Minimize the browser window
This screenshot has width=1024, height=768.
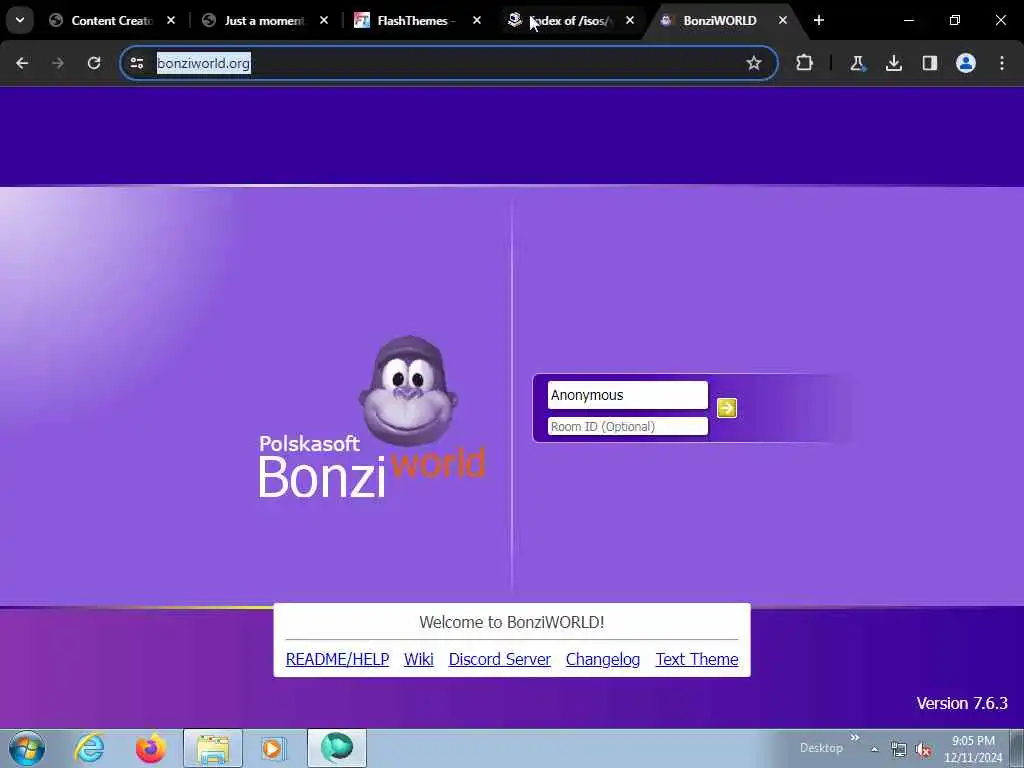pos(908,20)
